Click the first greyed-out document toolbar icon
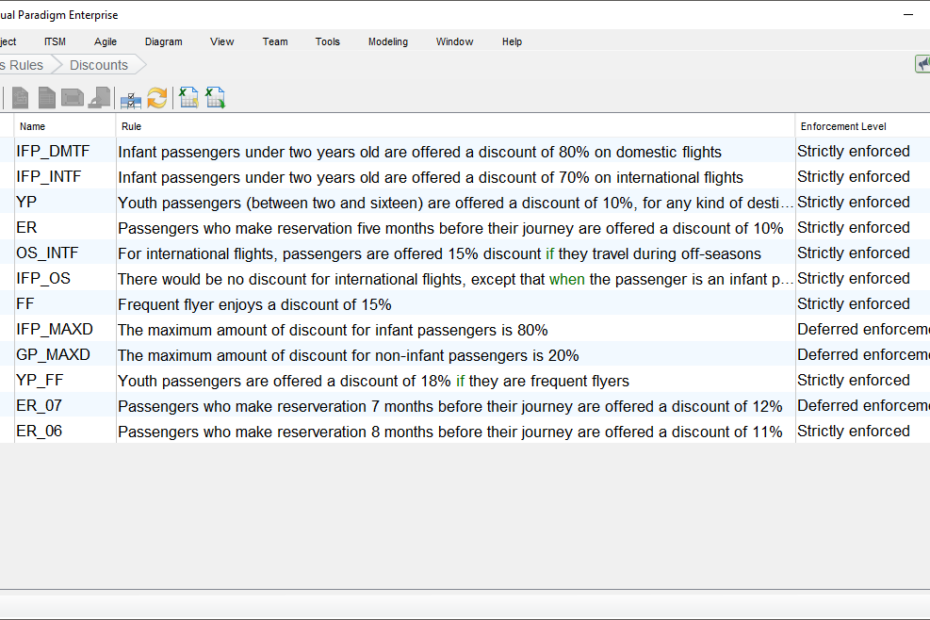This screenshot has height=620, width=930. (x=20, y=98)
